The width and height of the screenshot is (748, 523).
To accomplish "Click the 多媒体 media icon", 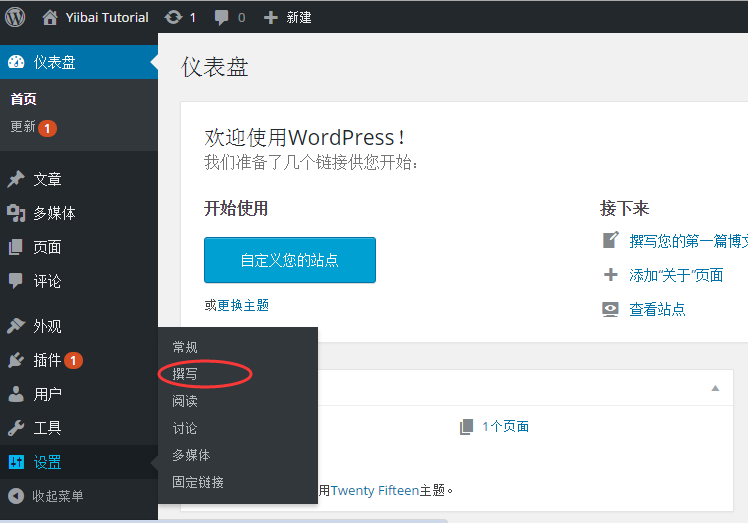I will [16, 213].
